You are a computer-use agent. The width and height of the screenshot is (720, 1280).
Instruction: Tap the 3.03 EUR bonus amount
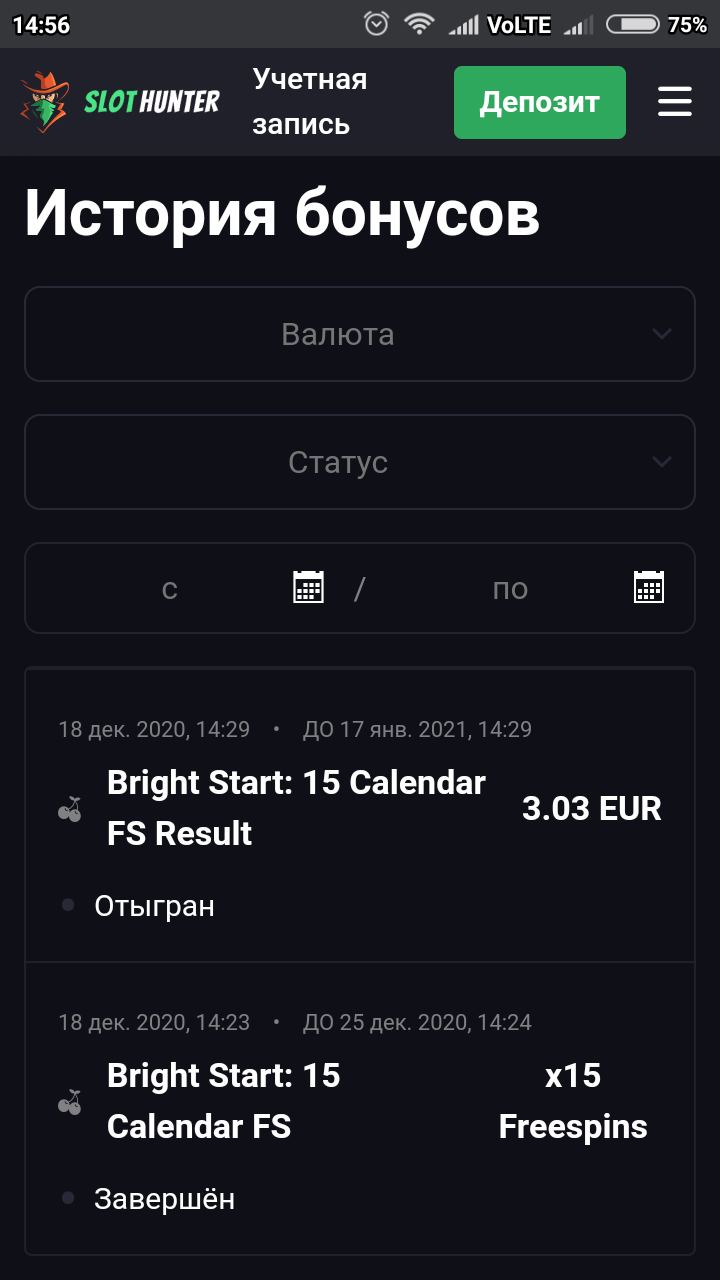592,809
